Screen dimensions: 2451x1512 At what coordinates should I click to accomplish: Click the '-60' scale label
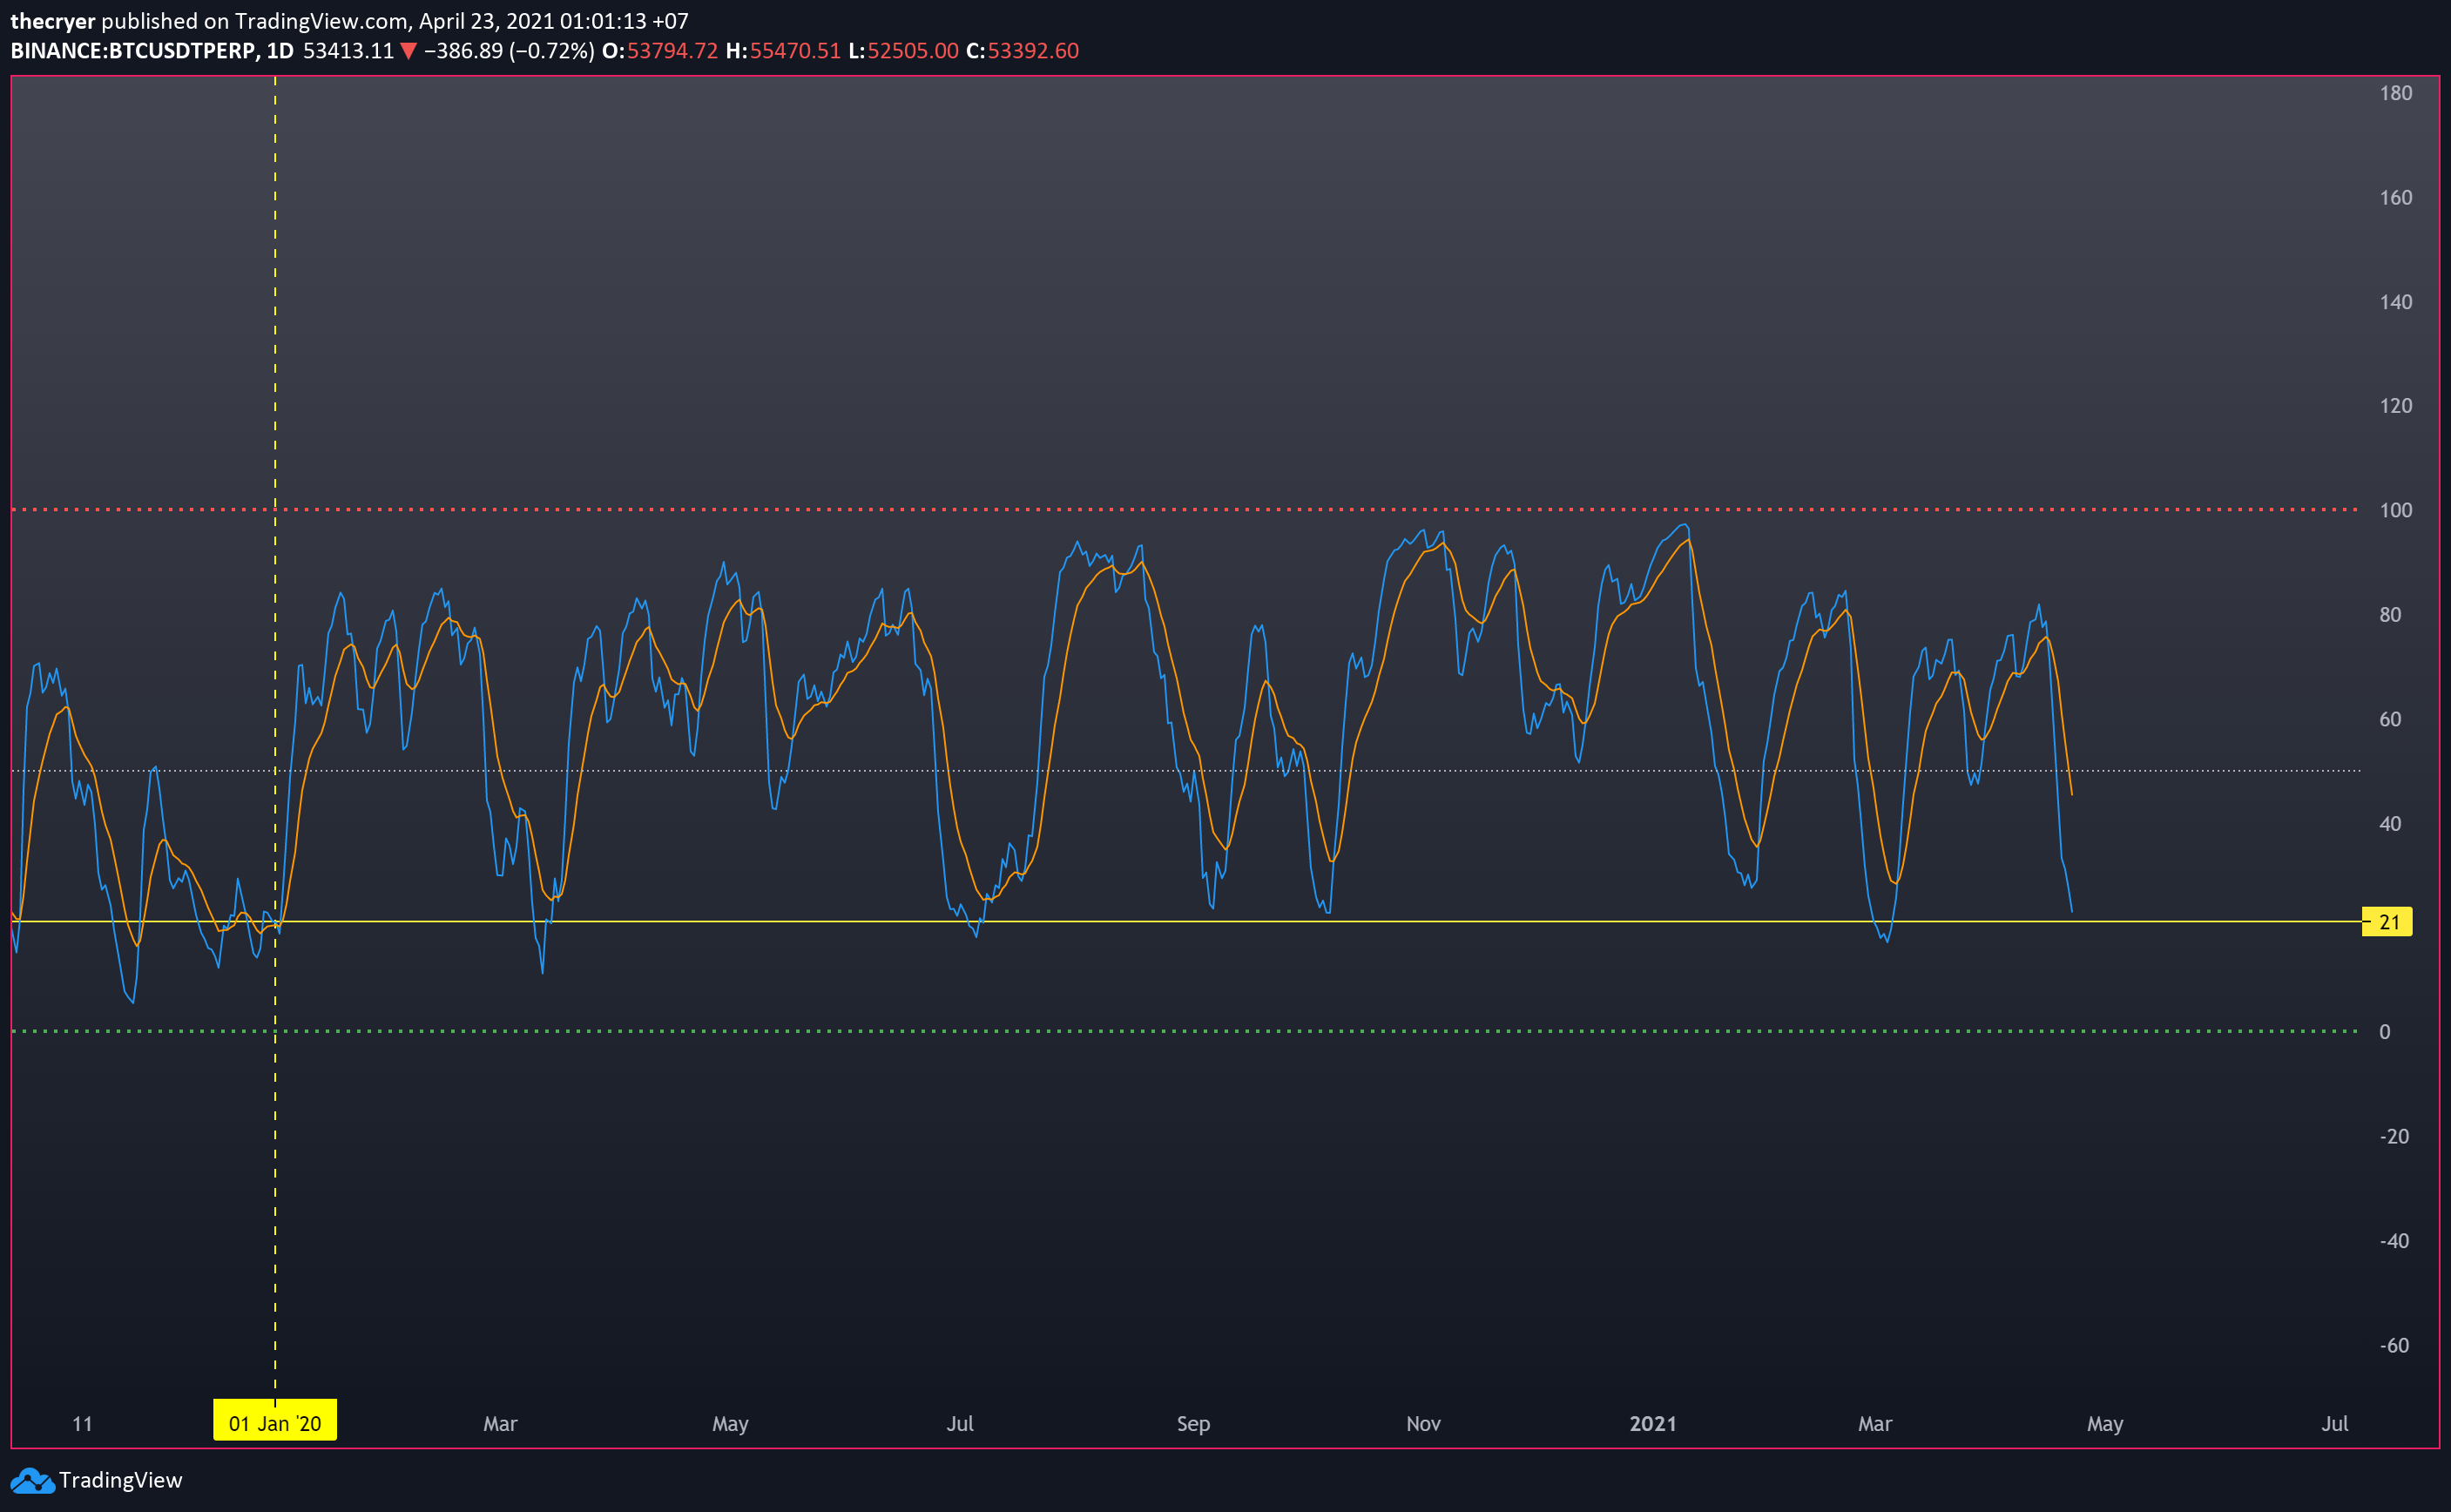point(2394,1345)
